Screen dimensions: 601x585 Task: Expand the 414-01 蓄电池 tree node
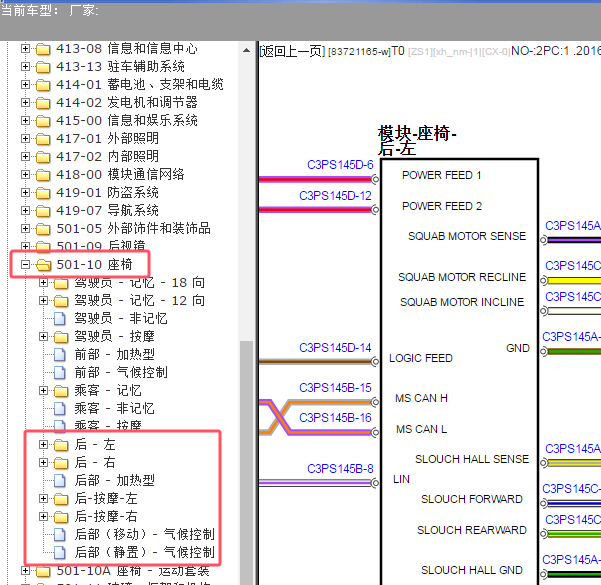(25, 84)
